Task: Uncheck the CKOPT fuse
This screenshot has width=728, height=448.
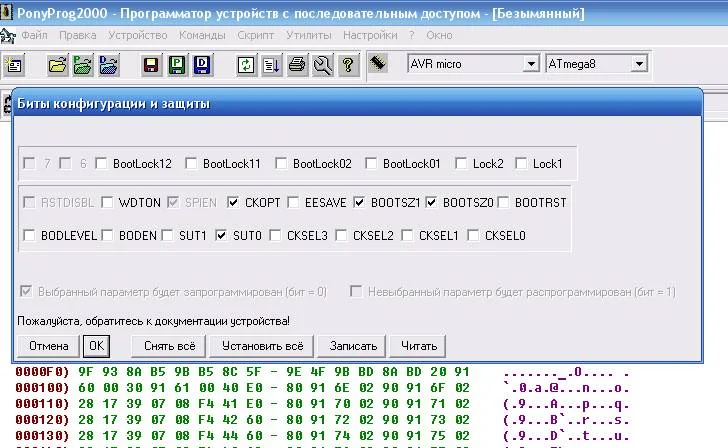Action: [x=233, y=202]
